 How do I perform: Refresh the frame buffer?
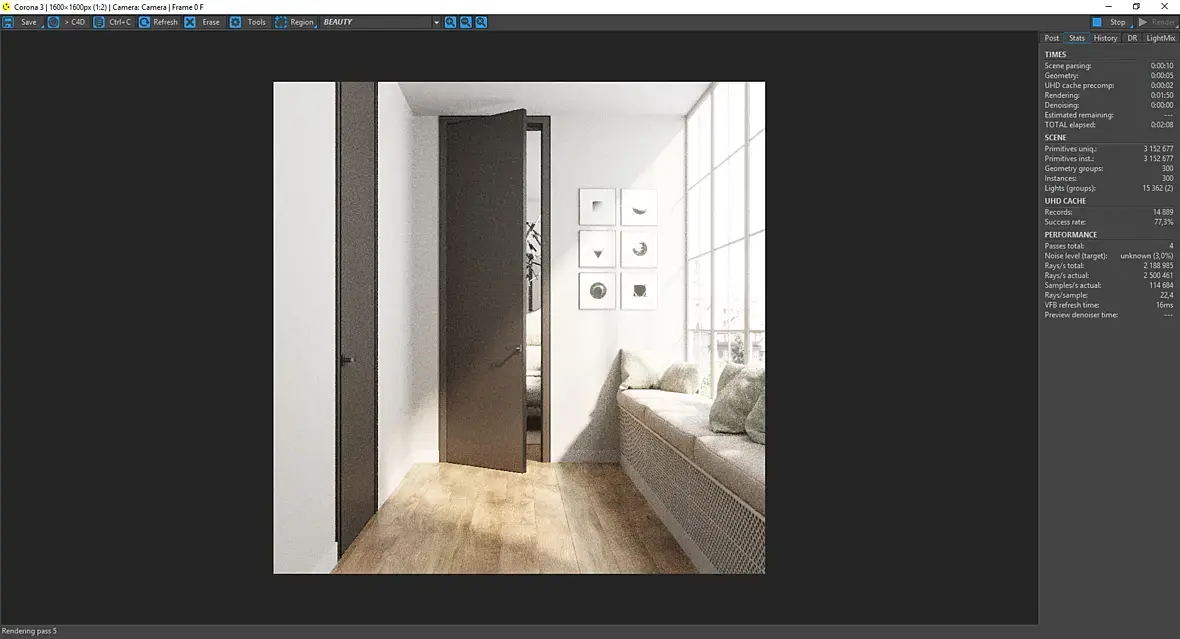[x=158, y=23]
